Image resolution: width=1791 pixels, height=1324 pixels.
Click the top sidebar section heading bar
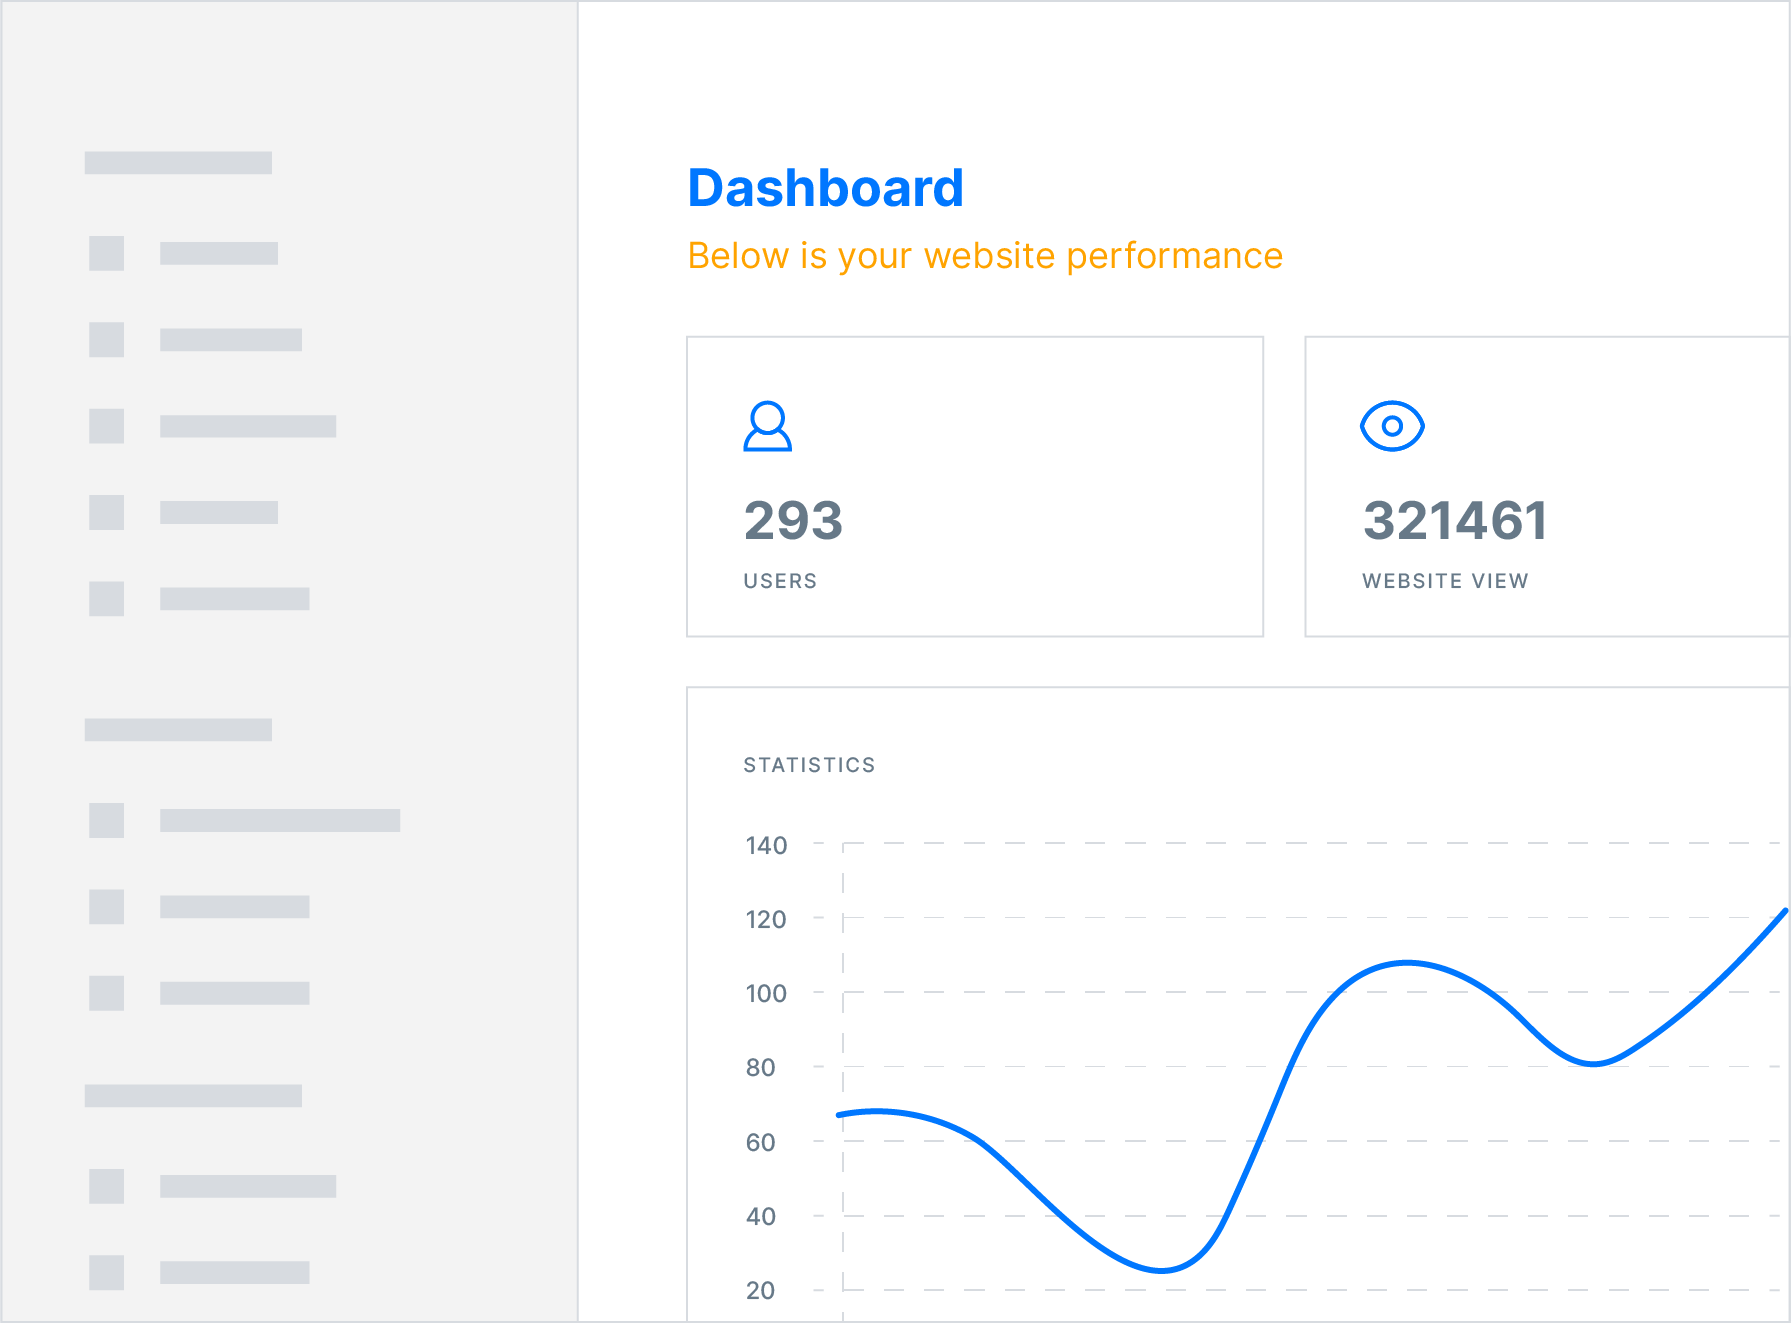[178, 163]
